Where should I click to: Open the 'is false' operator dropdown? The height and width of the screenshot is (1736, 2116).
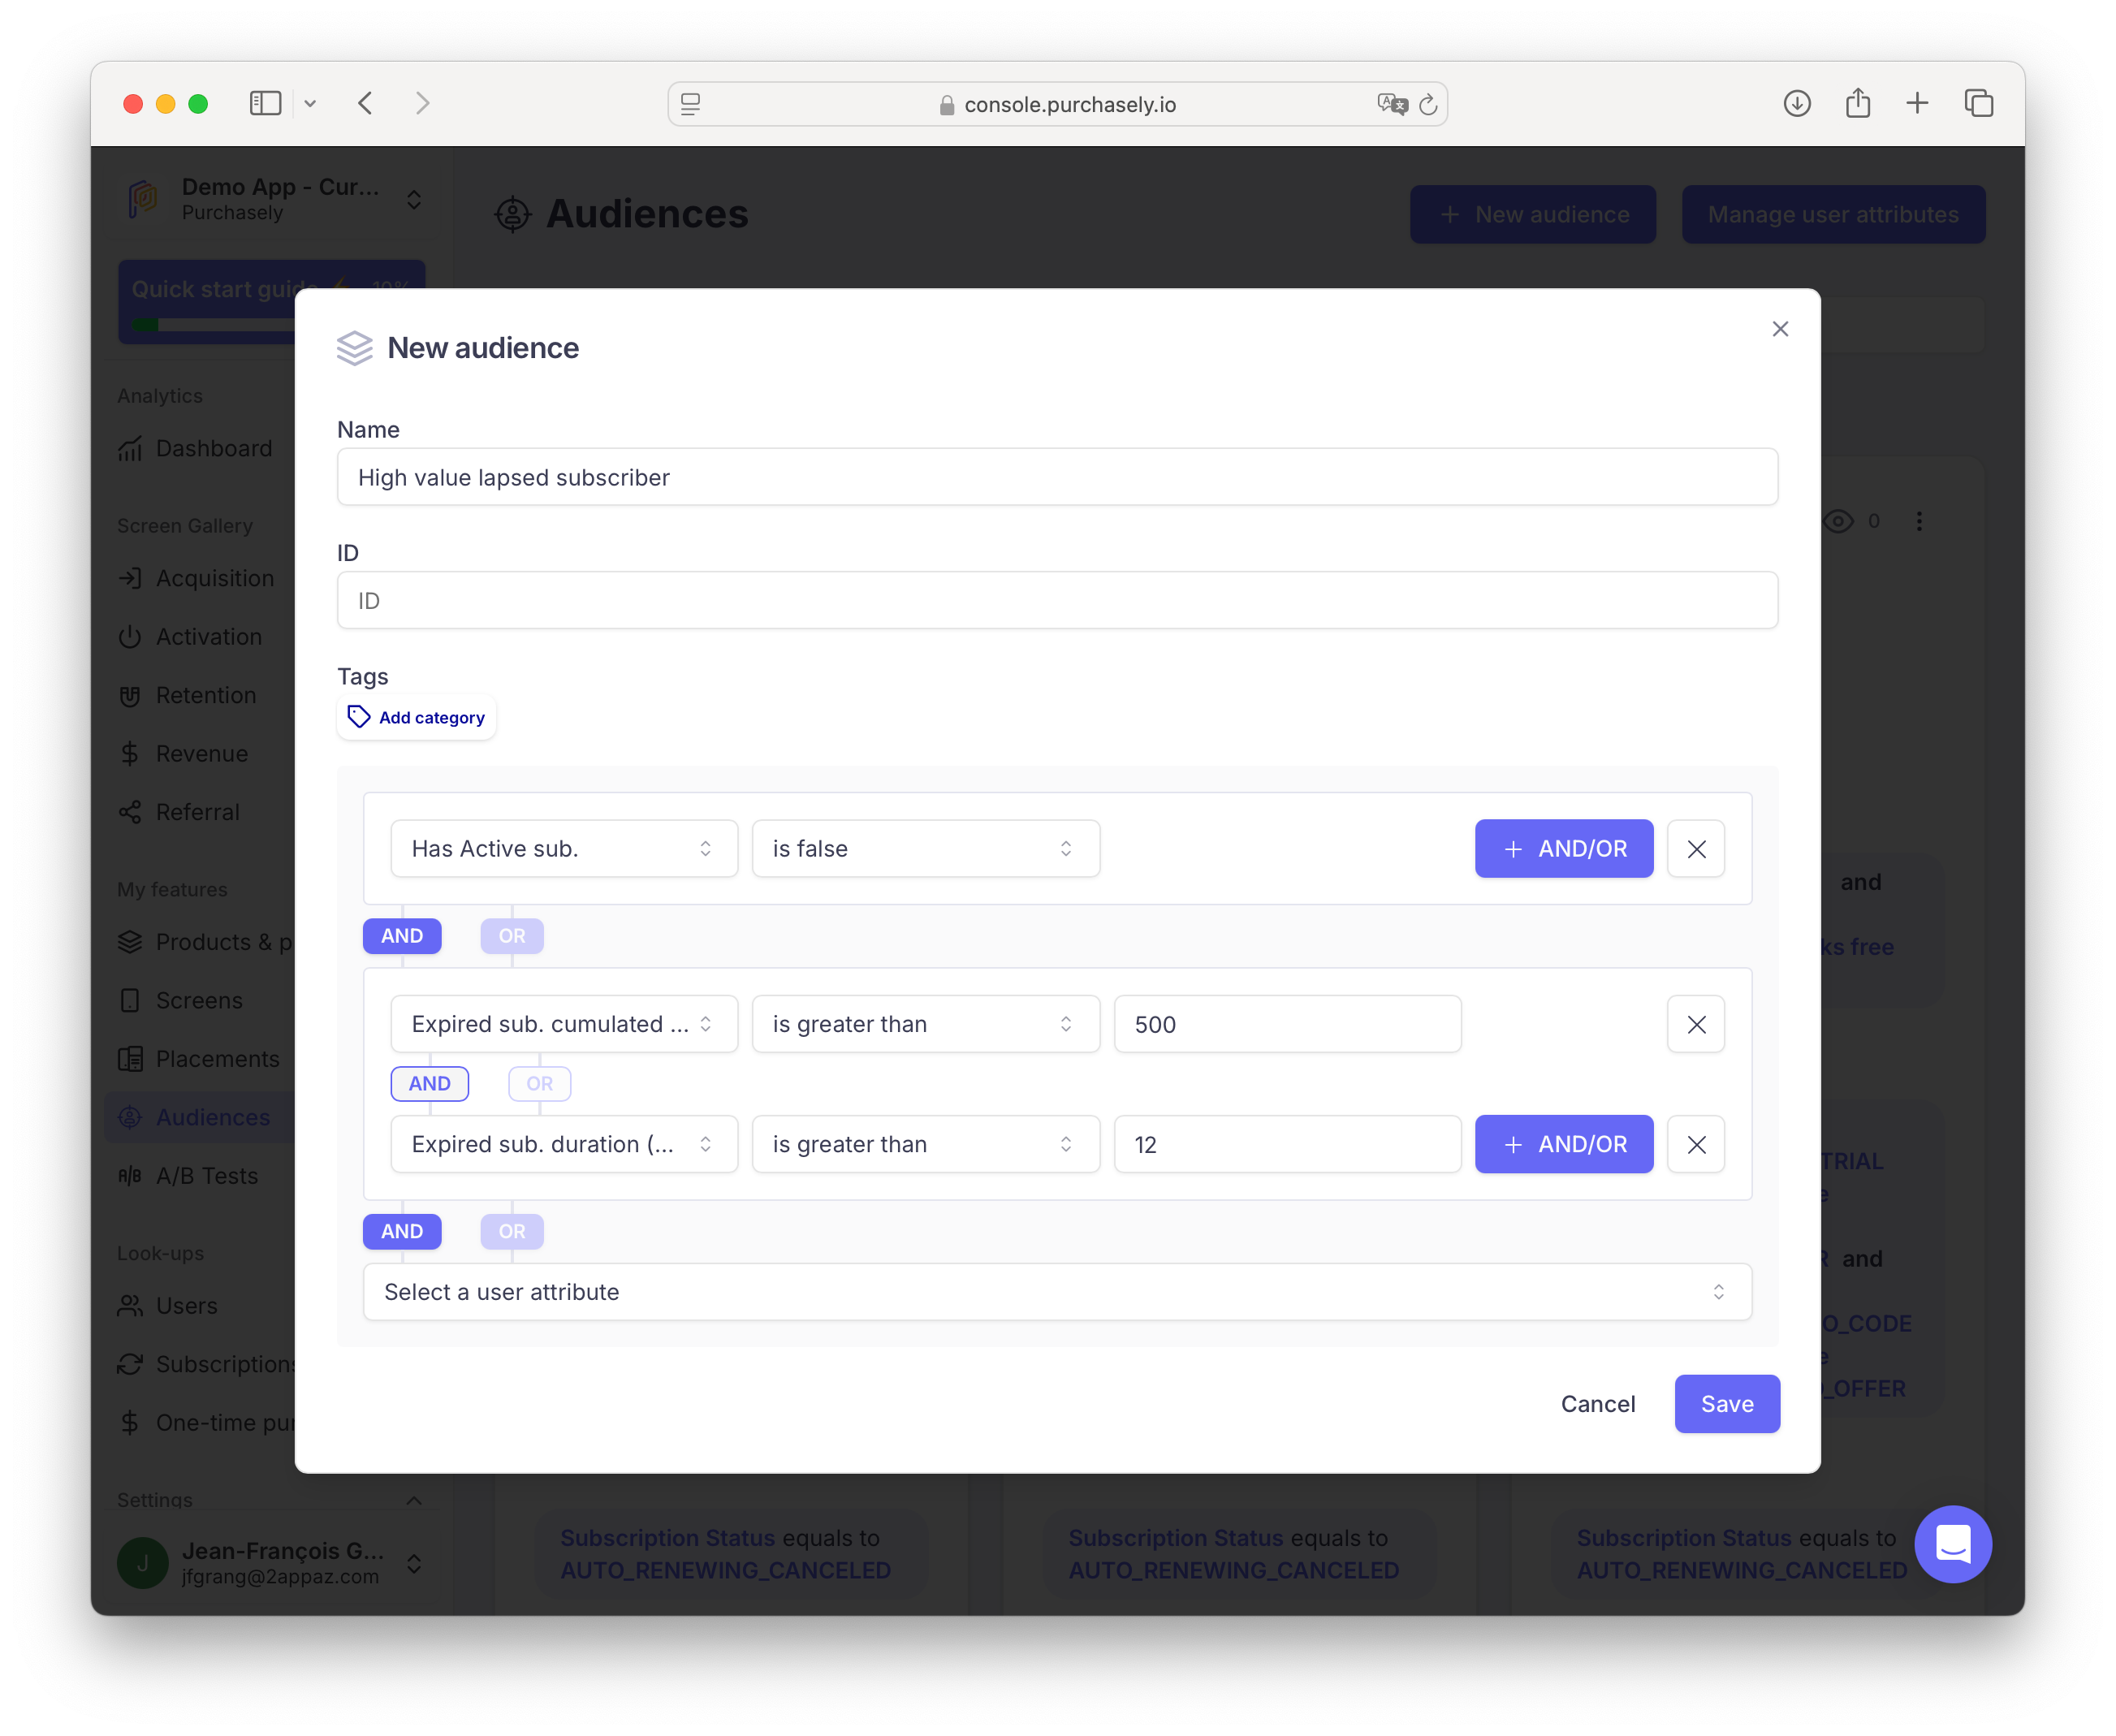925,848
